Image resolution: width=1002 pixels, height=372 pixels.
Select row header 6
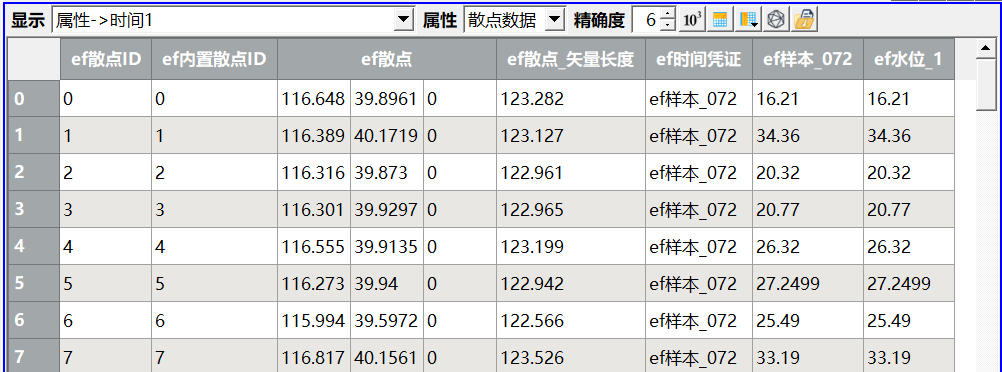[34, 320]
